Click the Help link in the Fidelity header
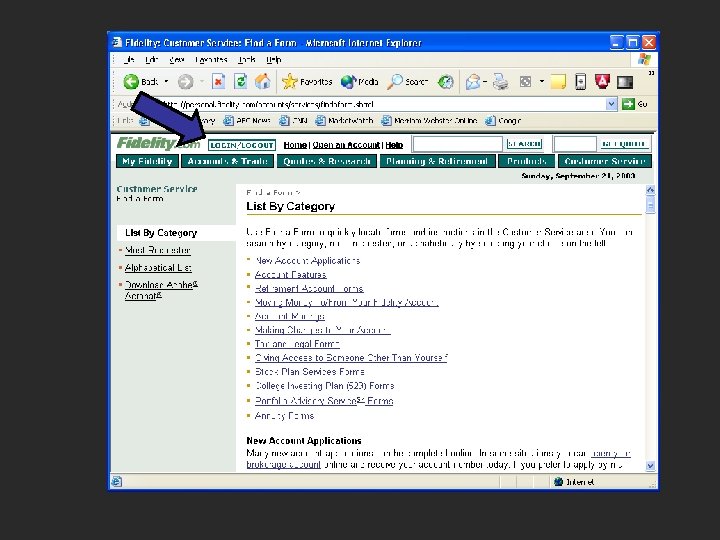This screenshot has width=720, height=540. (x=394, y=145)
